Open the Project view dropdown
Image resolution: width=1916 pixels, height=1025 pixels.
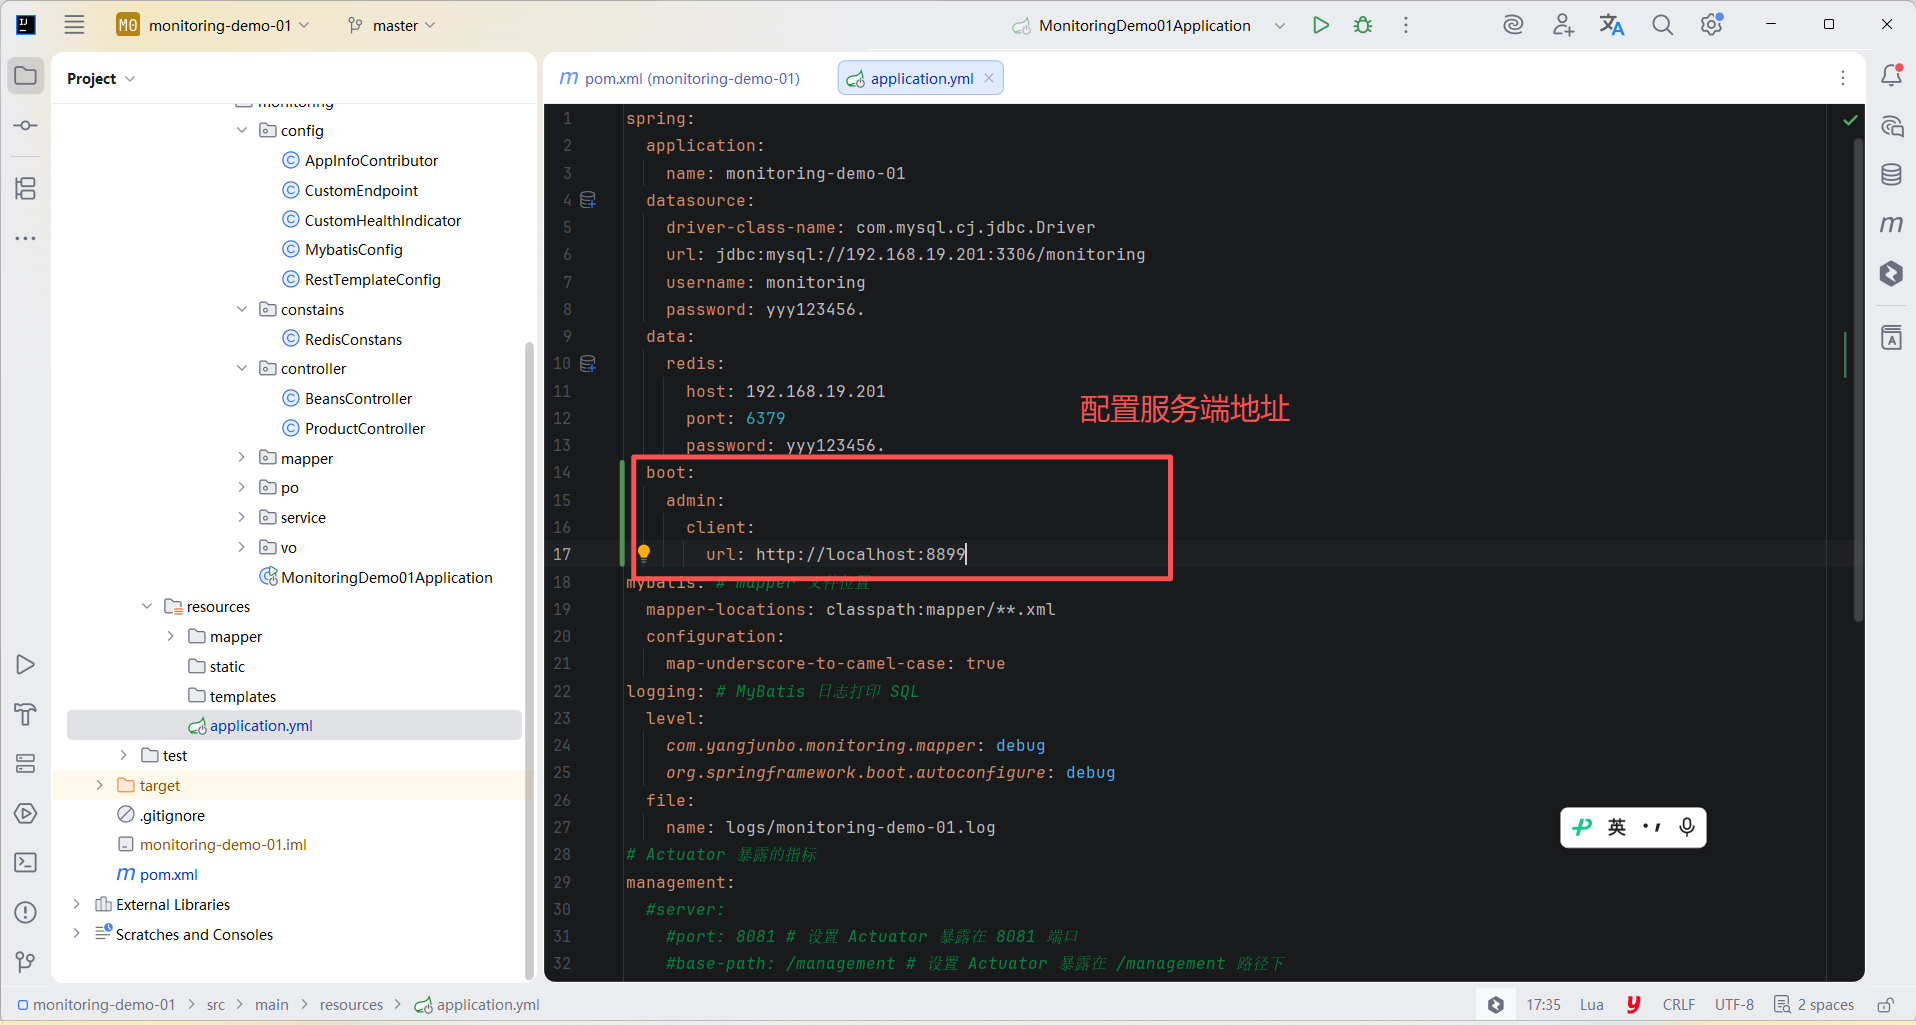tap(101, 78)
